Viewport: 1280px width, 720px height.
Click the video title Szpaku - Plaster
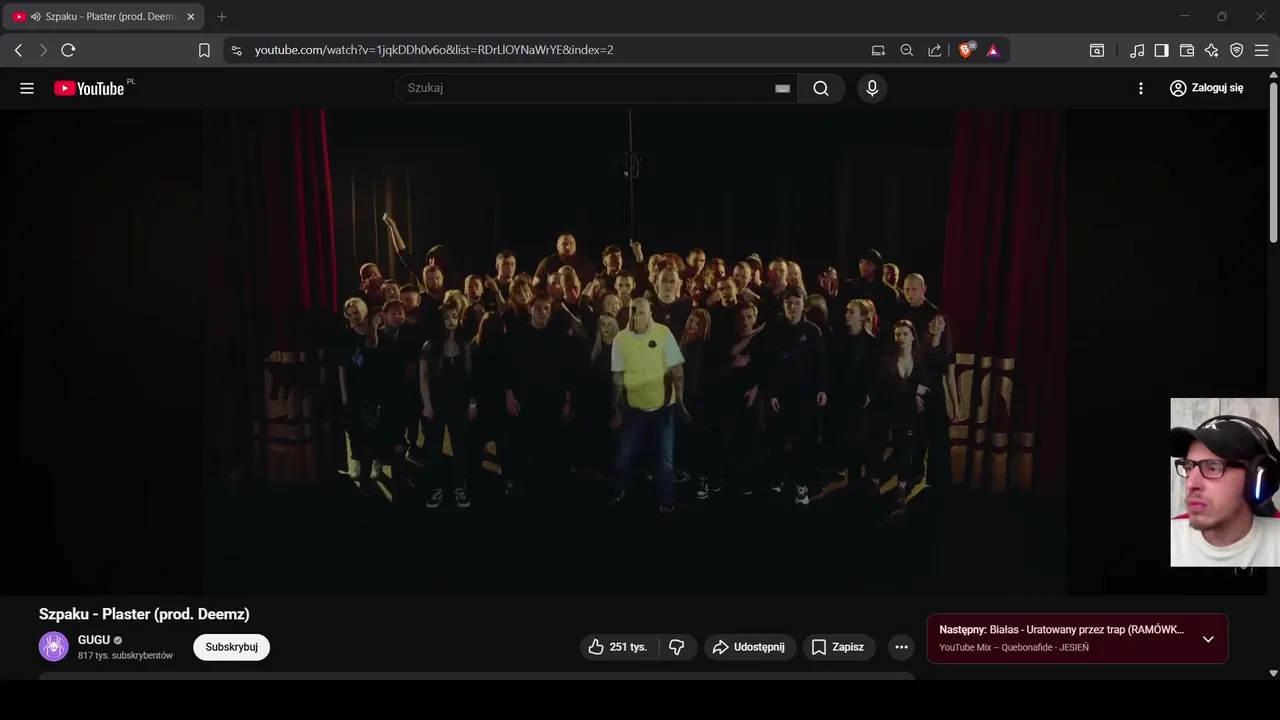click(144, 614)
